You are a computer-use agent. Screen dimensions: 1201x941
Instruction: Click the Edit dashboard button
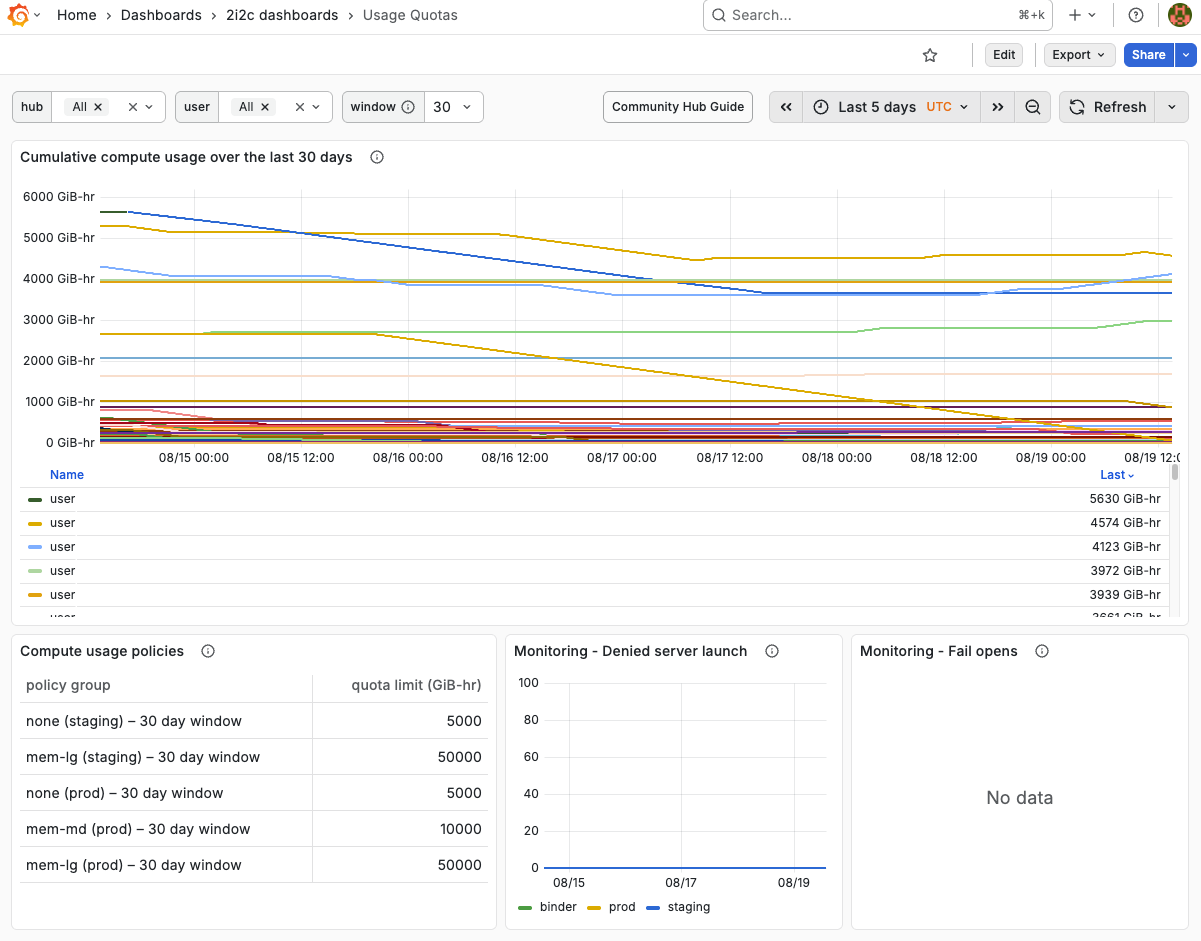(x=1004, y=55)
